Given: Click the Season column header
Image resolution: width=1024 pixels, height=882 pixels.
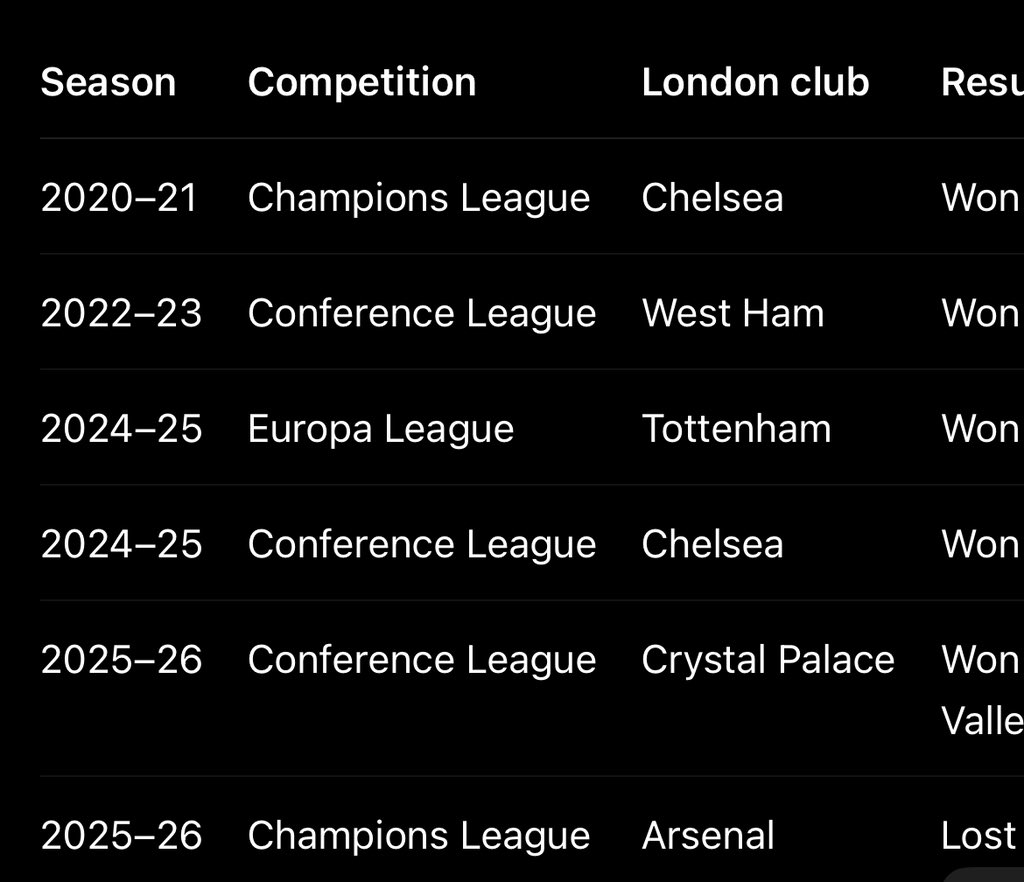Looking at the screenshot, I should click(x=108, y=82).
